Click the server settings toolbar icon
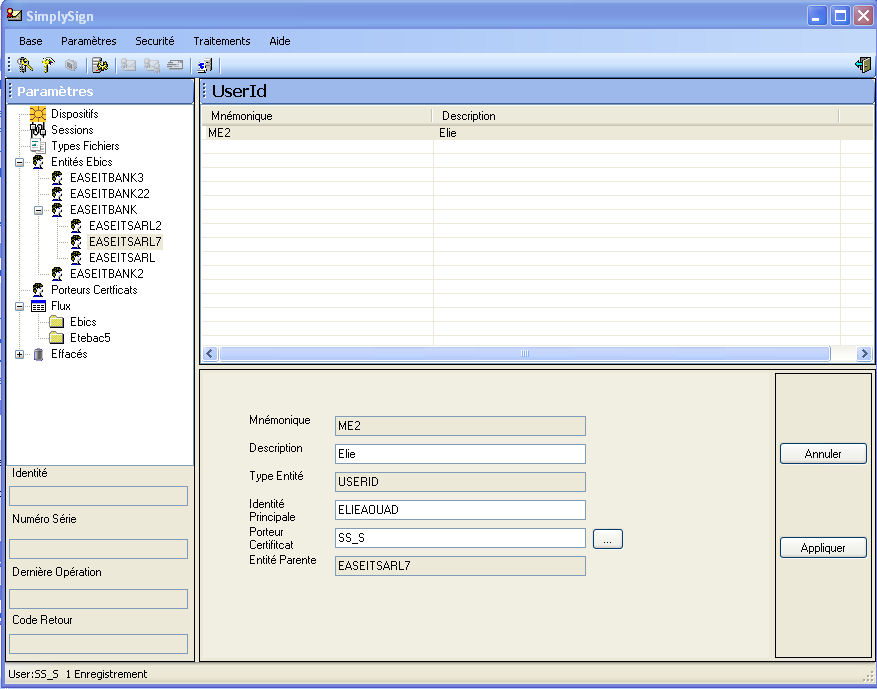The height and width of the screenshot is (689, 877). click(x=100, y=65)
